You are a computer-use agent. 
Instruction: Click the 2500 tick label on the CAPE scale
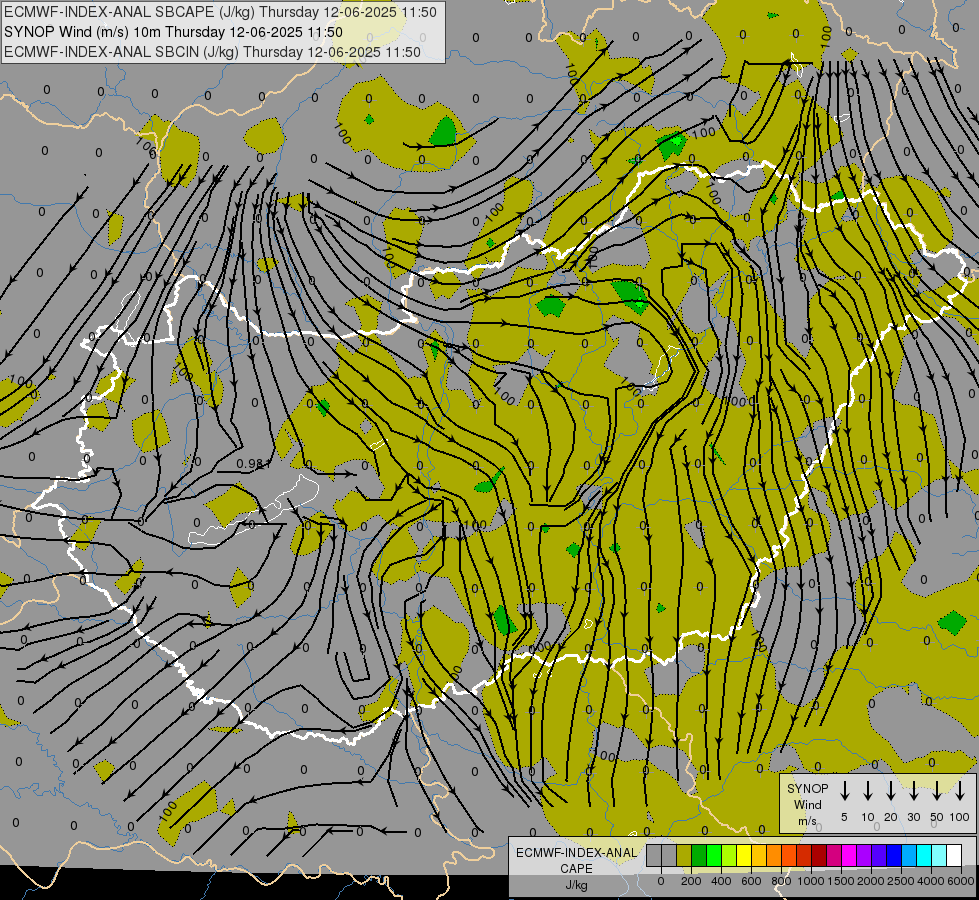click(900, 881)
